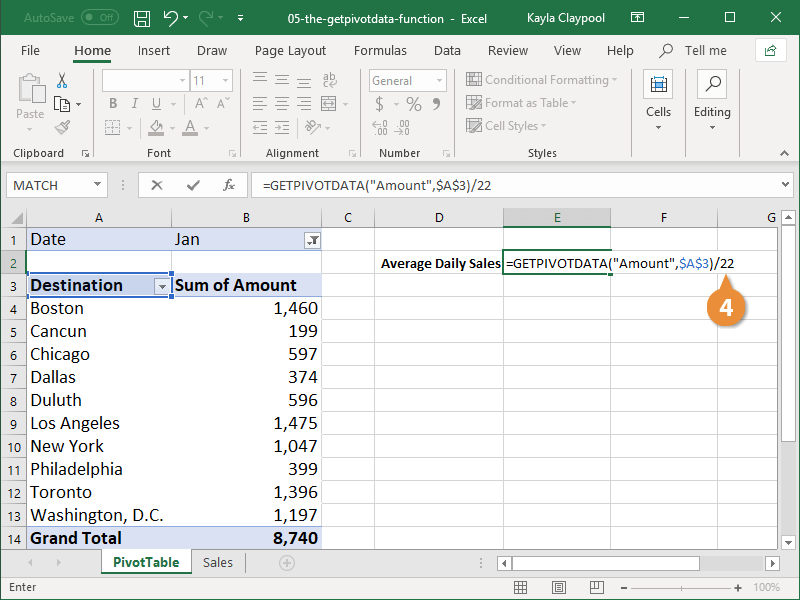Click Middle Align icon
The height and width of the screenshot is (600, 800).
point(282,79)
